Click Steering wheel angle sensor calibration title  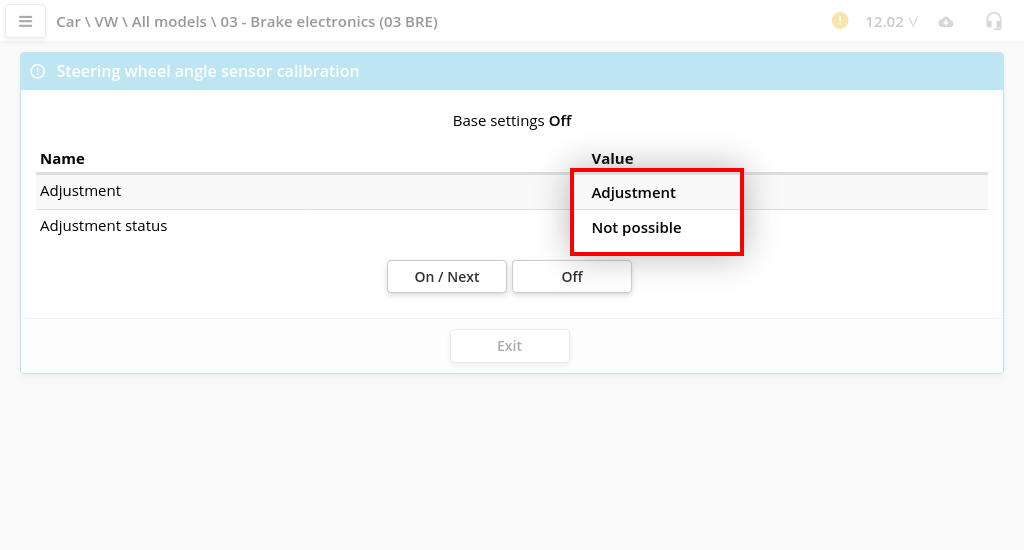(x=207, y=72)
